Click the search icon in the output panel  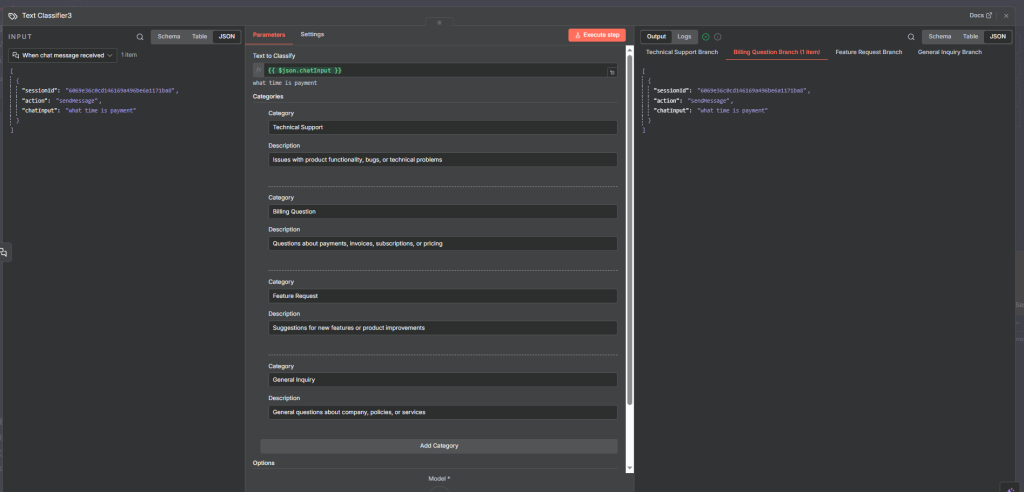point(911,36)
